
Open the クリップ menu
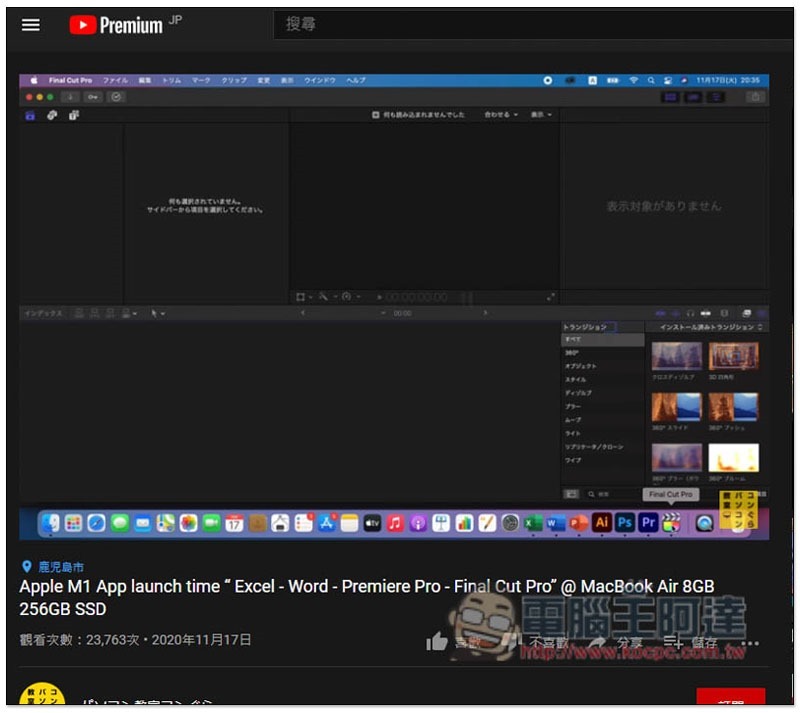tap(234, 80)
